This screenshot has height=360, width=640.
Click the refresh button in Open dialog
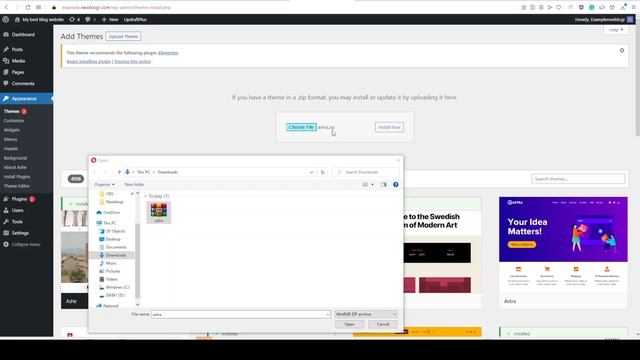coord(322,172)
